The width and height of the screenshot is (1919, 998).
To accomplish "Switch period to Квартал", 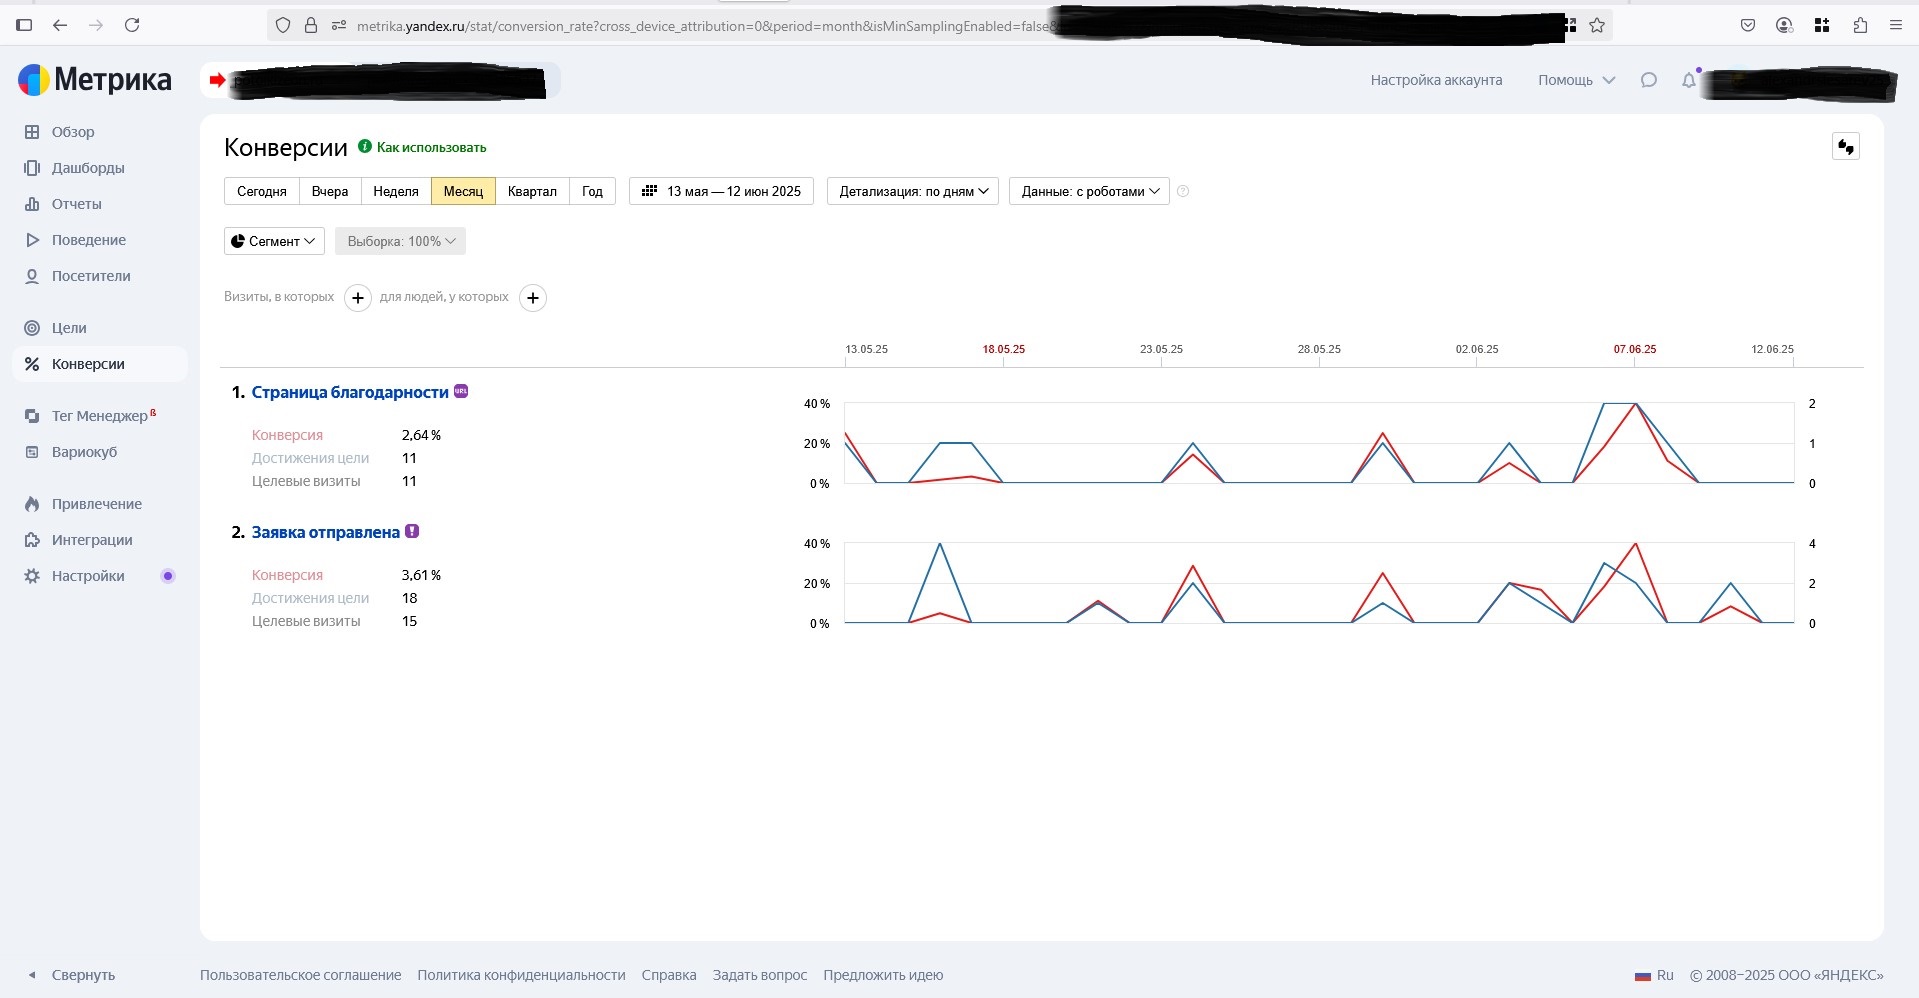I will 531,191.
